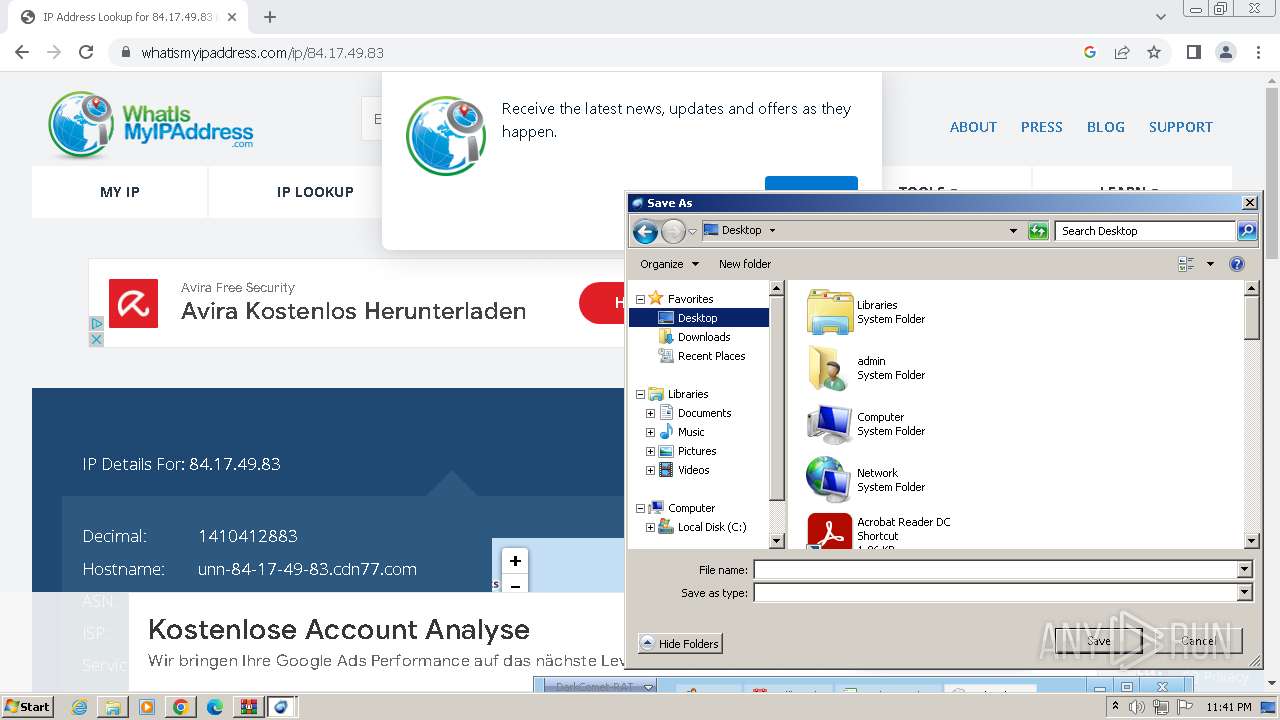The width and height of the screenshot is (1280, 720).
Task: Open the File name dropdown arrow
Action: point(1245,569)
